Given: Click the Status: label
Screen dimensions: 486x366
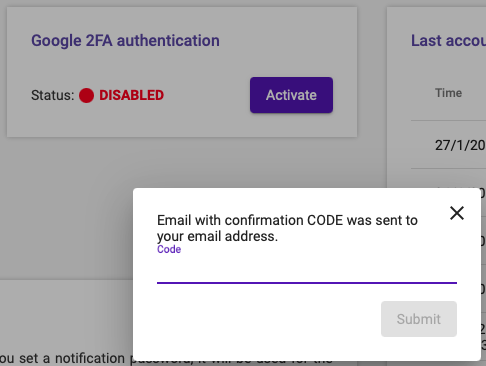Looking at the screenshot, I should coord(53,95).
